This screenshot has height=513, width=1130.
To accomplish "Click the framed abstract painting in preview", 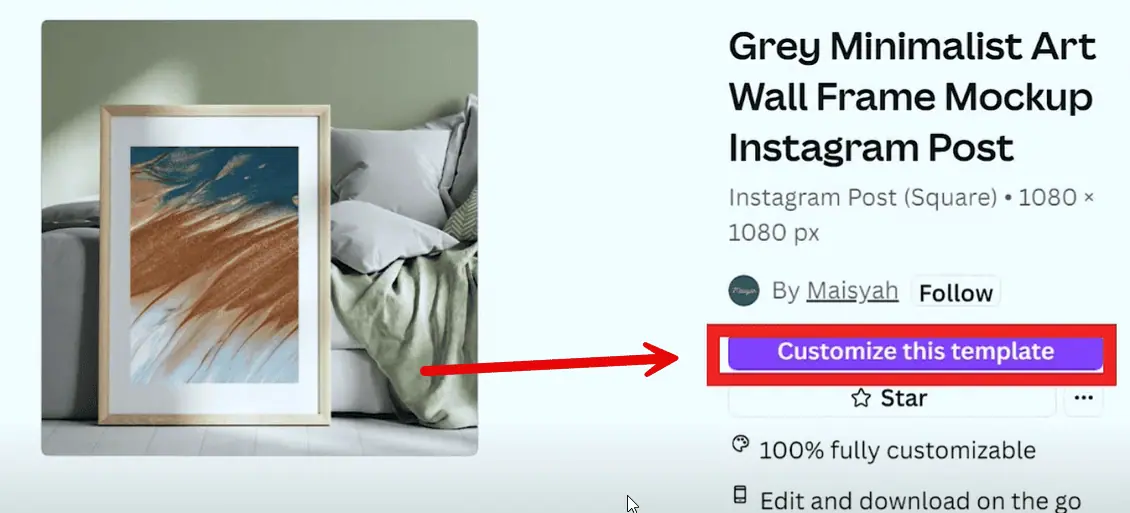I will [214, 264].
